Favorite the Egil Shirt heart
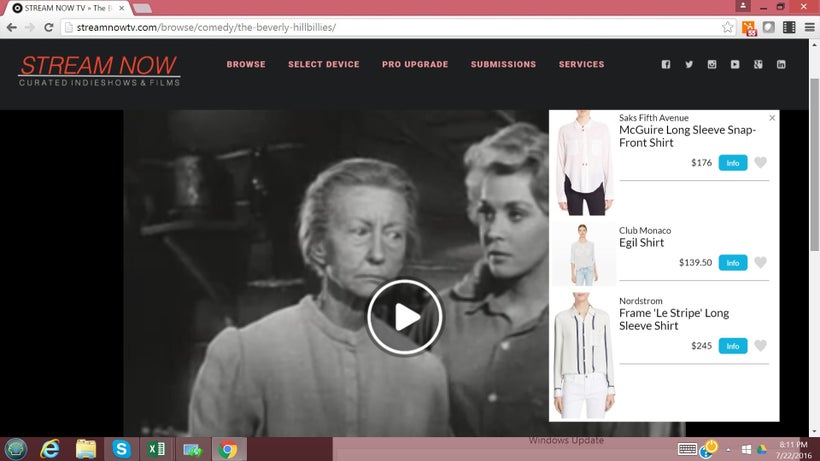The image size is (820, 461). click(760, 262)
